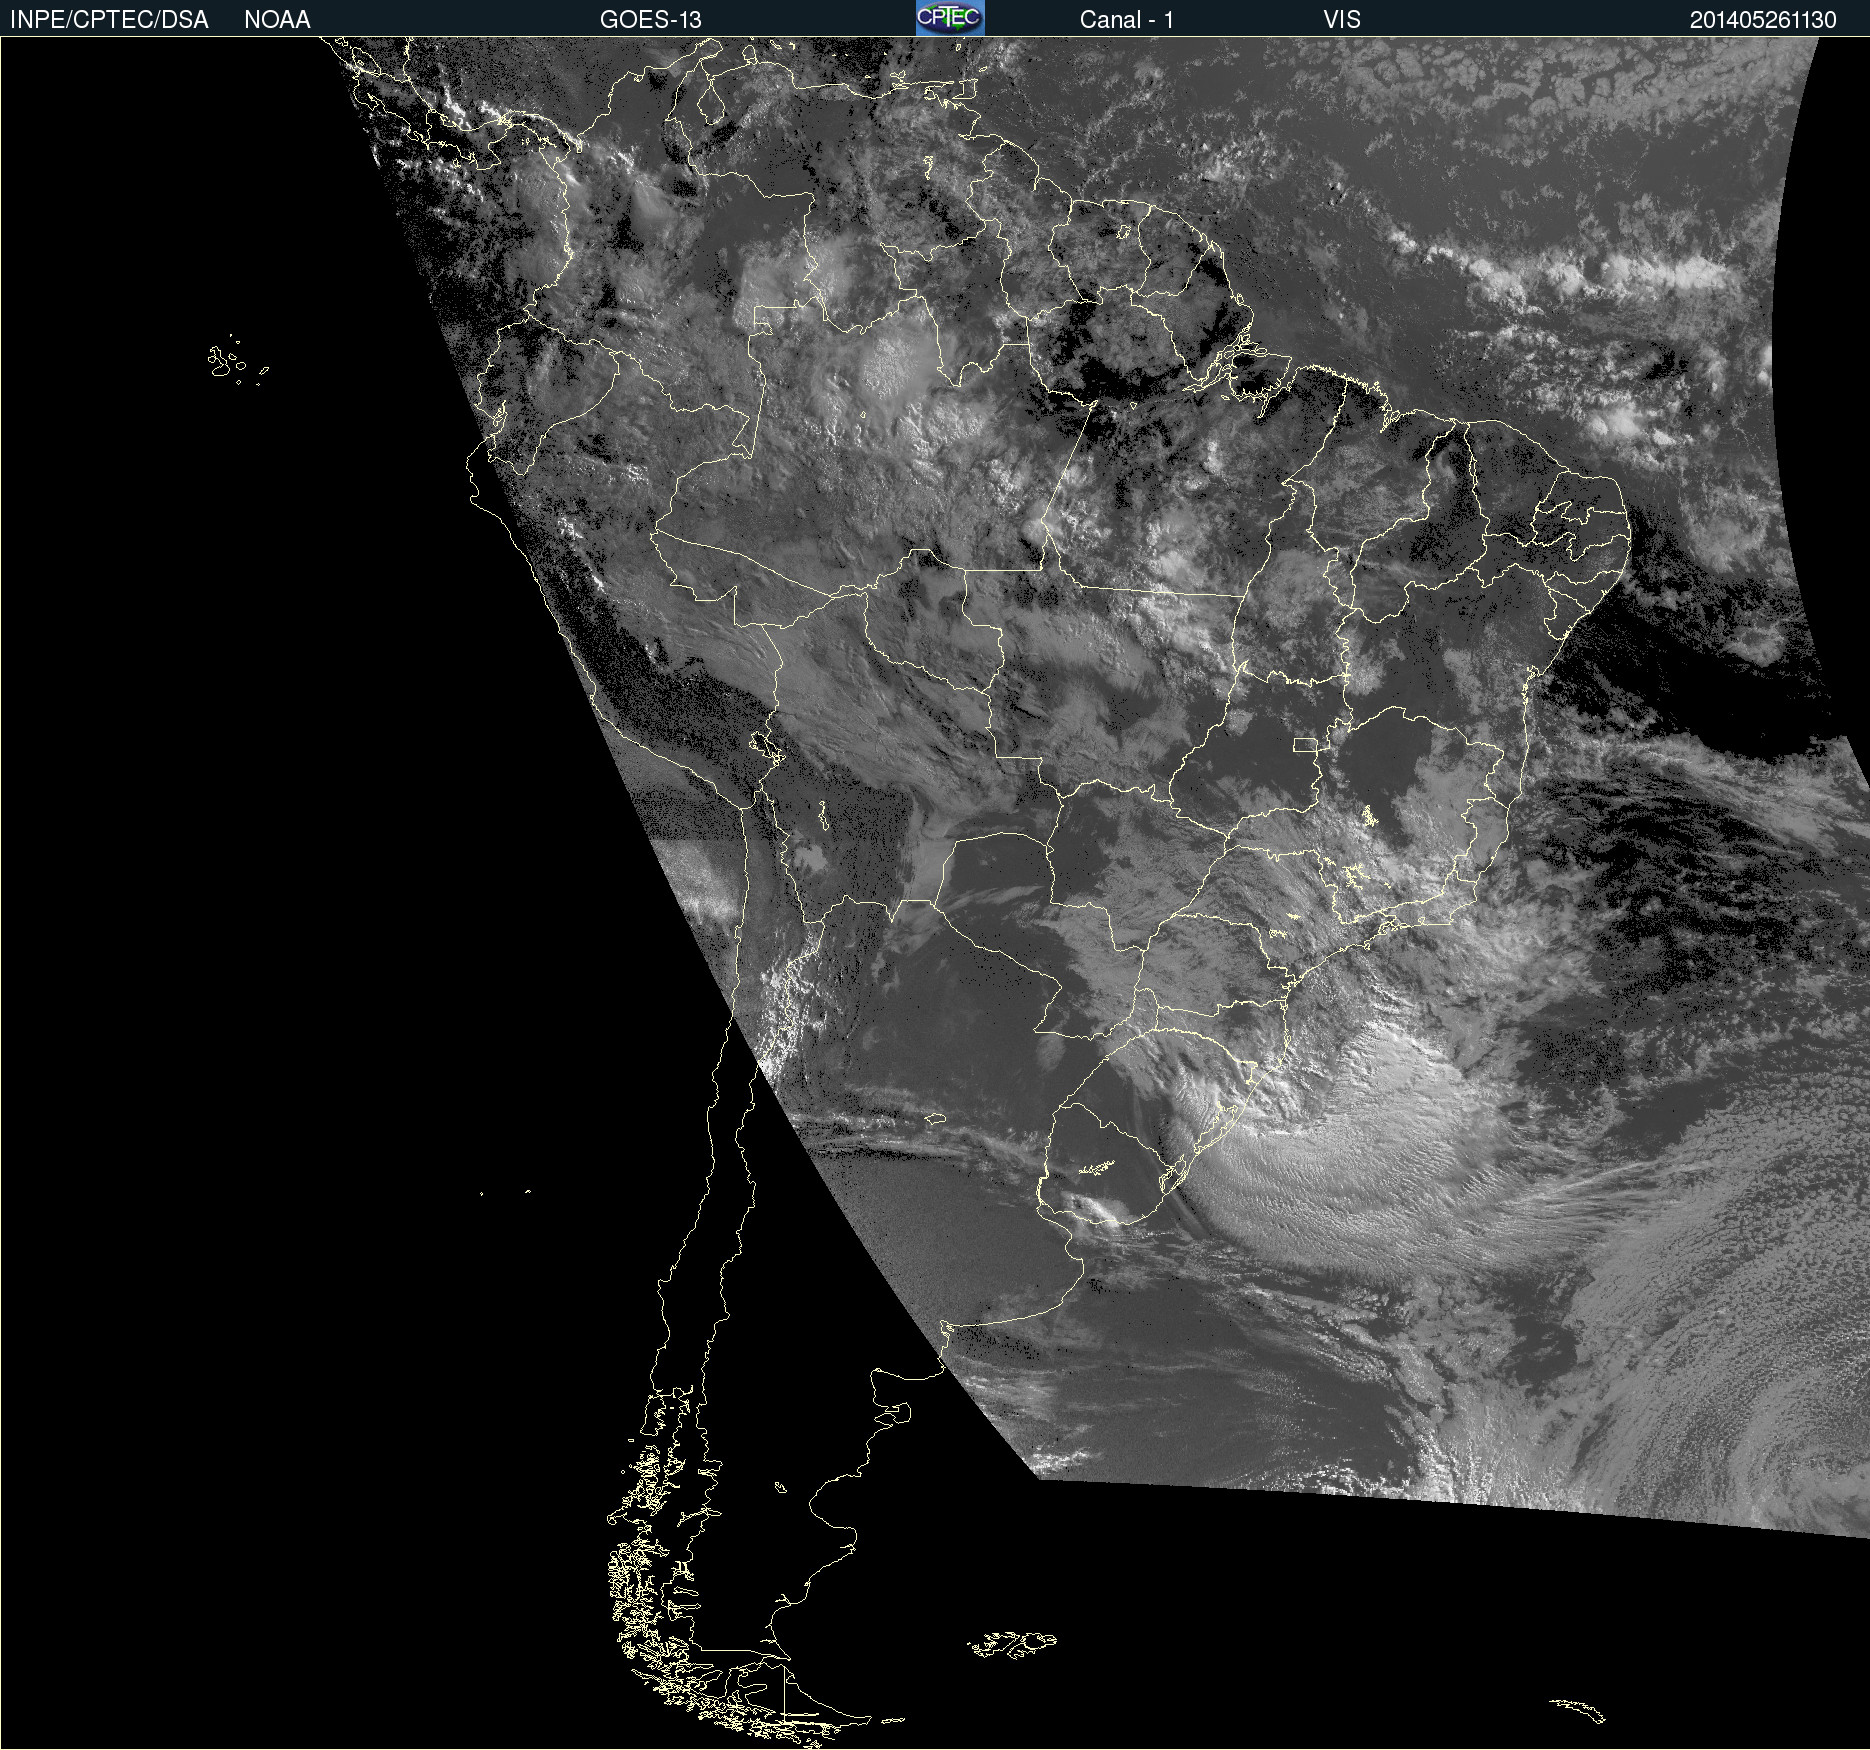
Task: Click the reservoir outline inside Uruguay
Action: pos(1097,1168)
